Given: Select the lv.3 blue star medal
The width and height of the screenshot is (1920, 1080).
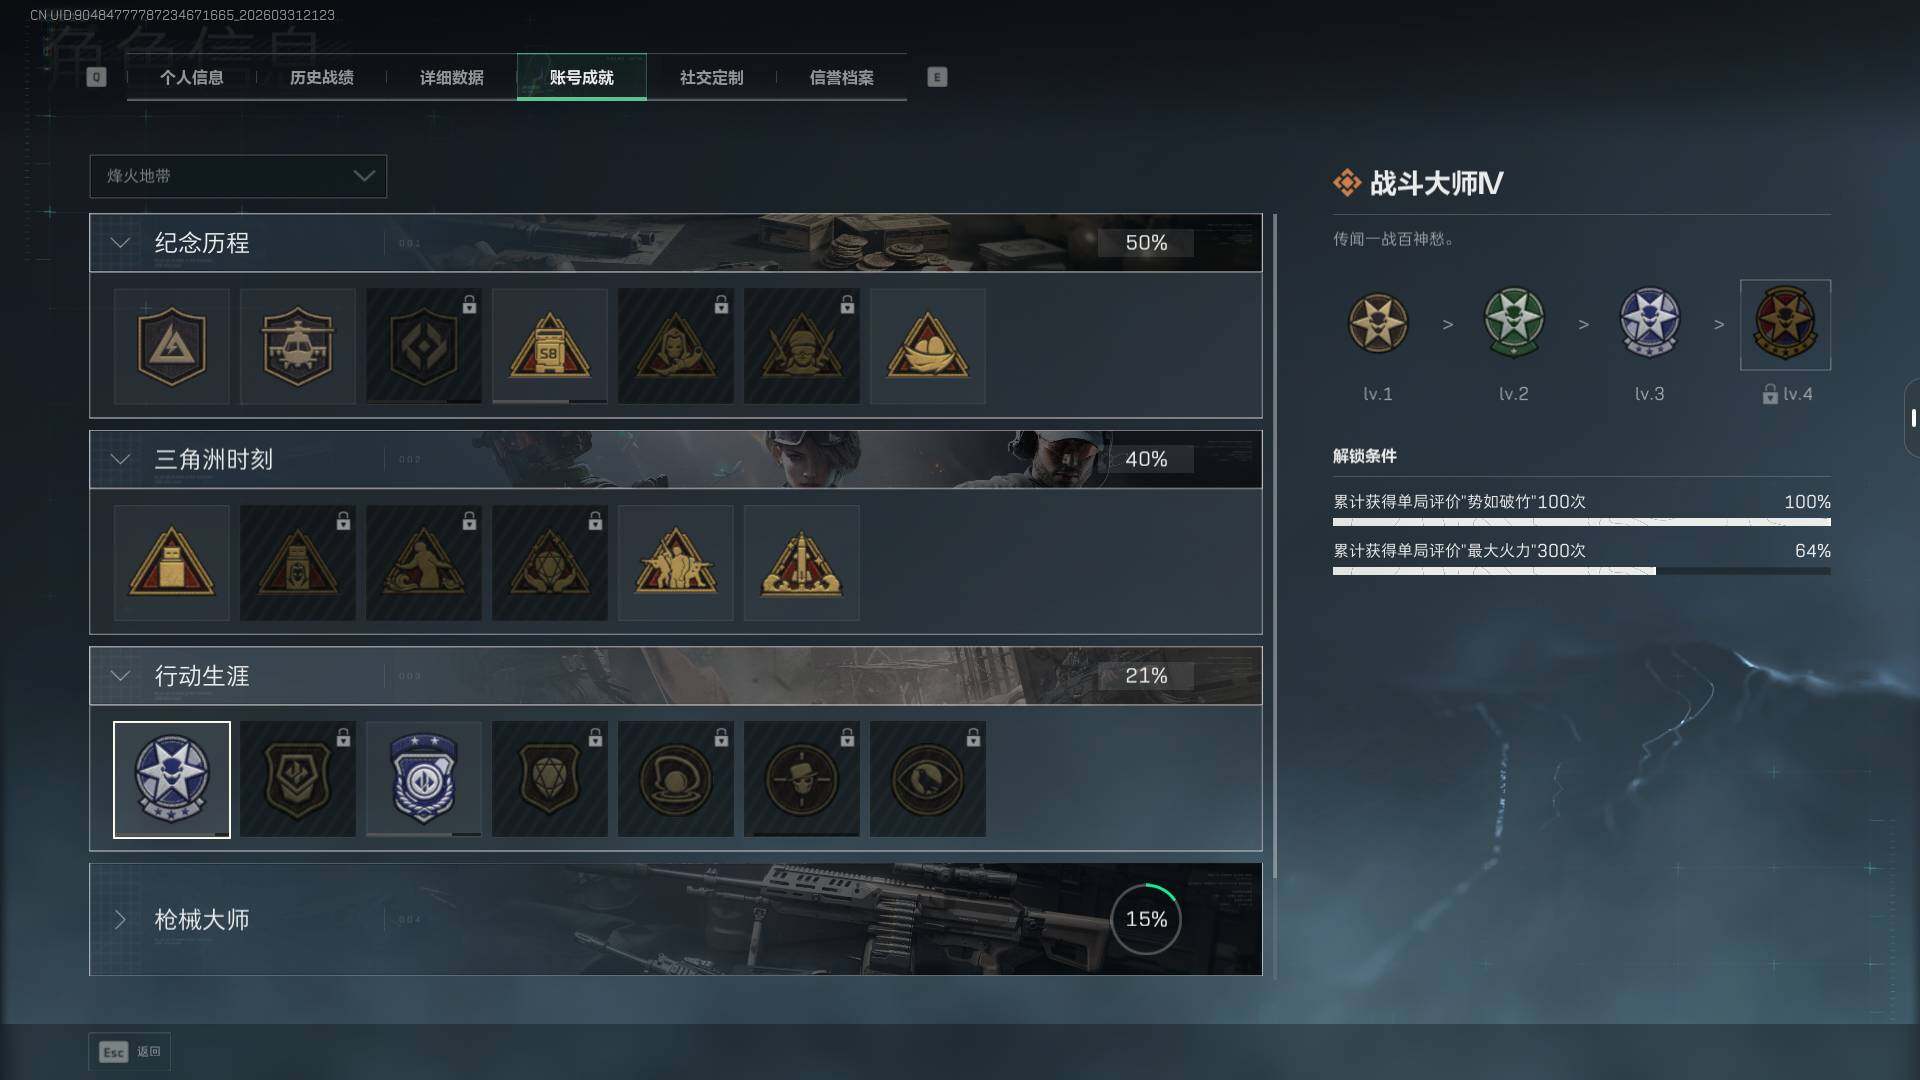Looking at the screenshot, I should pyautogui.click(x=1649, y=324).
